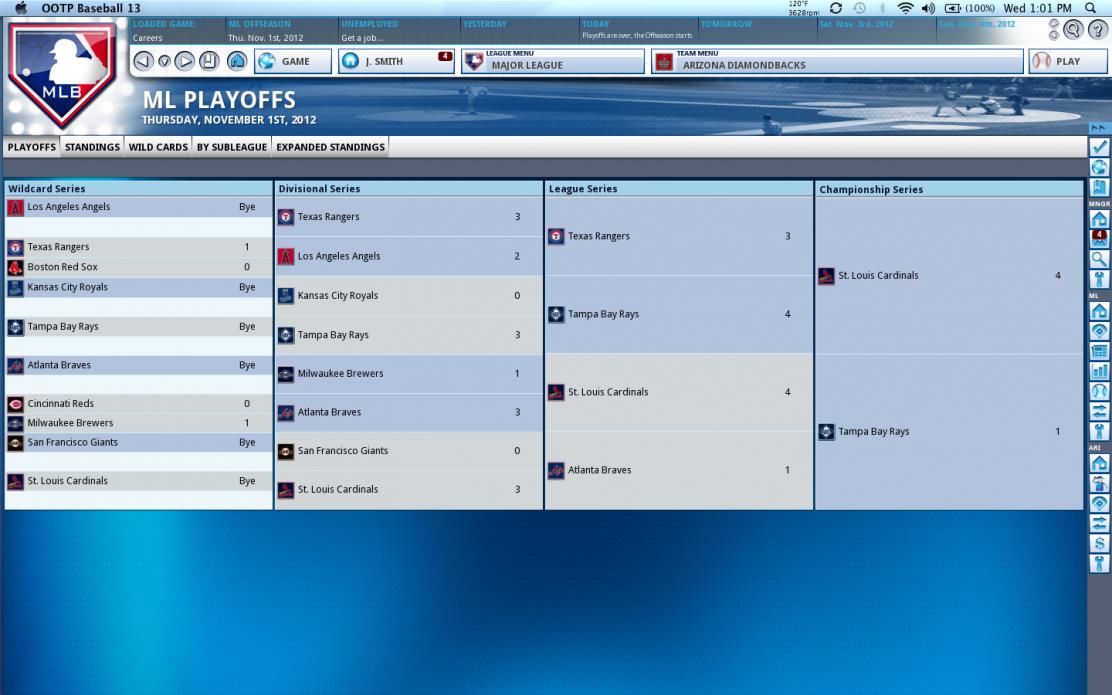Image resolution: width=1112 pixels, height=695 pixels.
Task: Go to the home screen icon in toolbar
Action: (237, 62)
